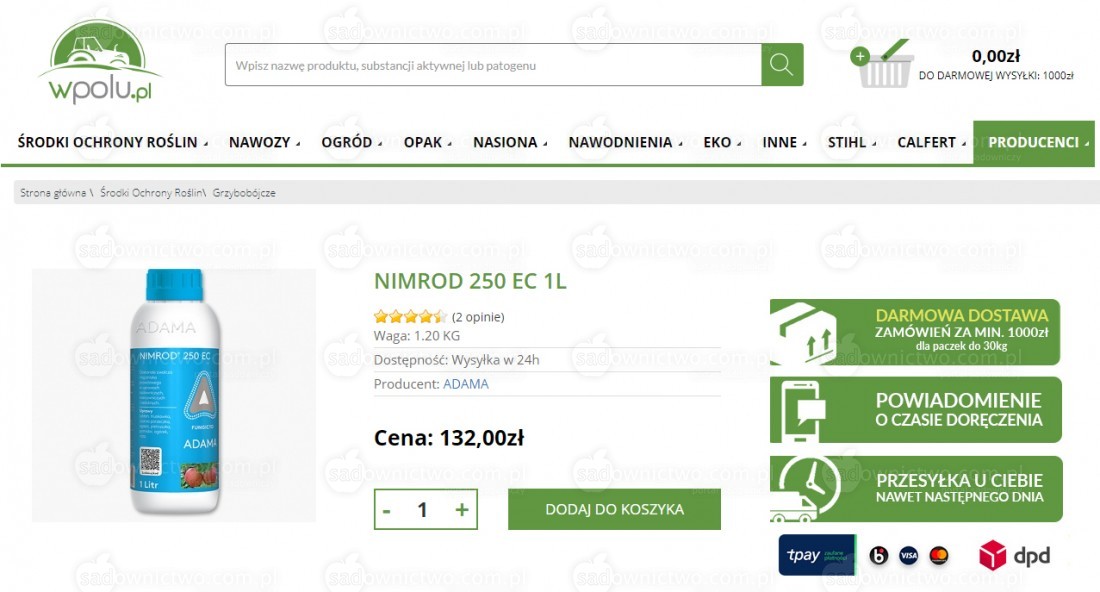Open the (2 opinie) reviews link
The image size is (1100, 592).
click(478, 317)
